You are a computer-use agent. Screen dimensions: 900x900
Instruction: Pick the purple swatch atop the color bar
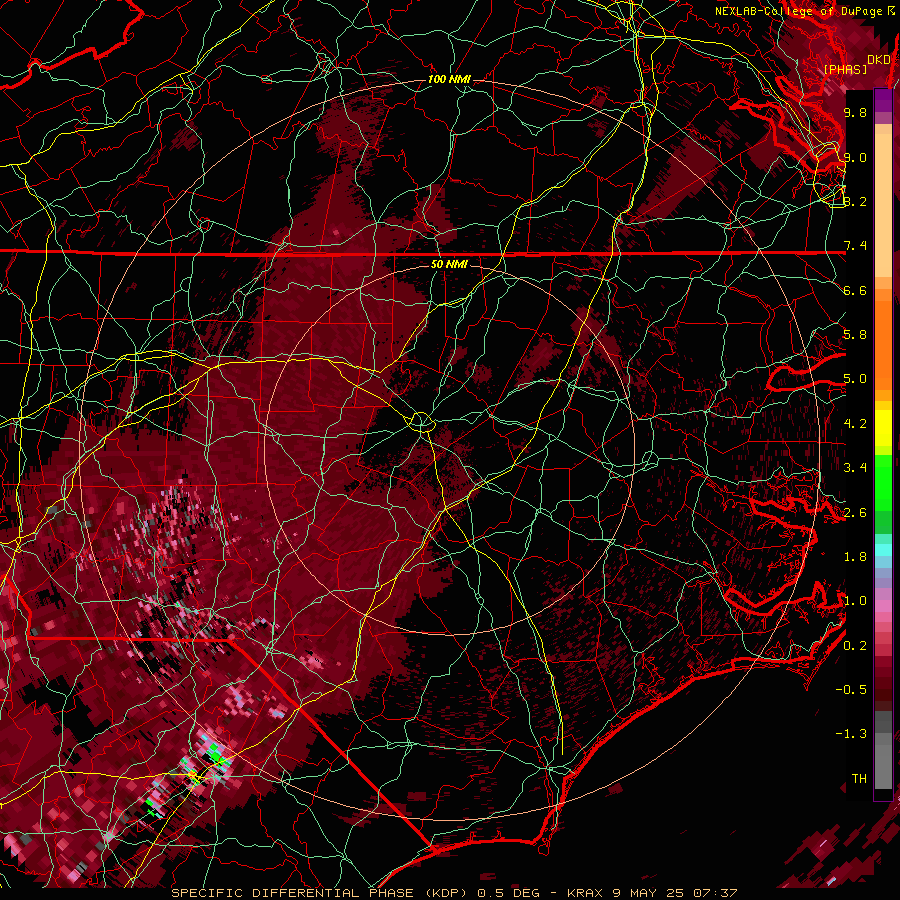point(883,100)
